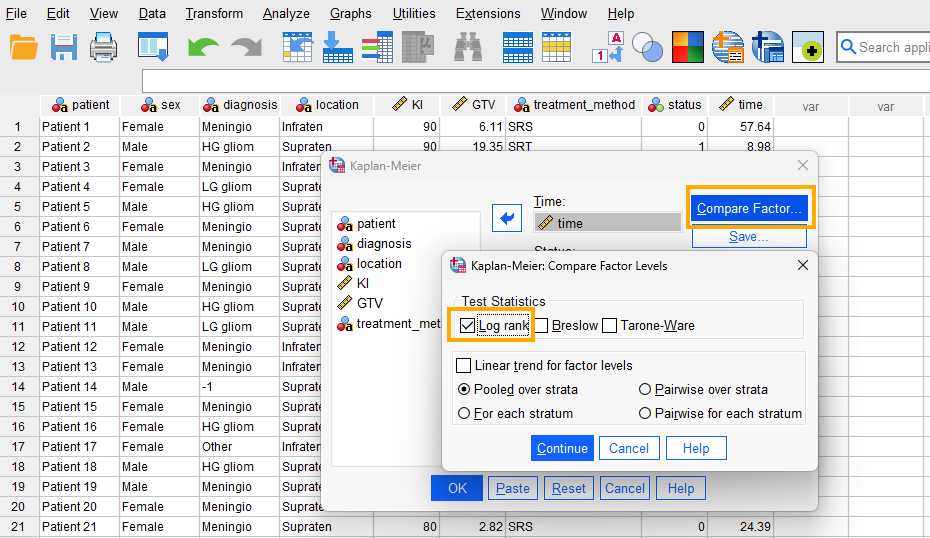Viewport: 930px width, 538px height.
Task: Click the Value Labels icon in the toolbar
Action: coord(608,47)
